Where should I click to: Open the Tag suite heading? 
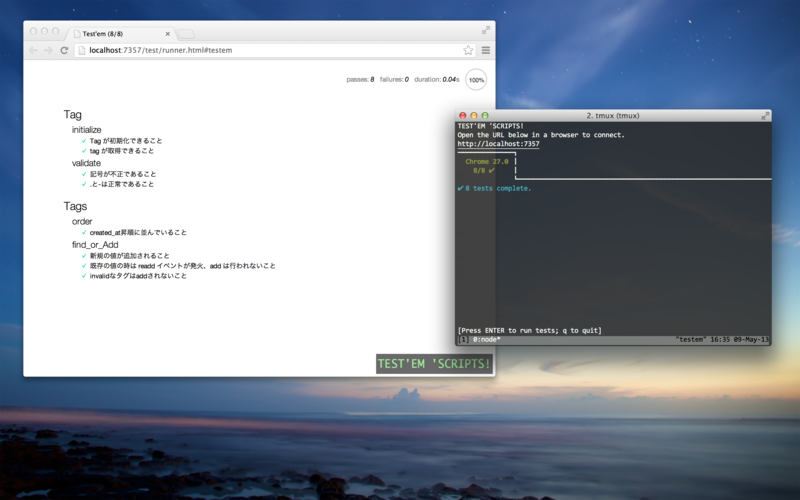(72, 115)
